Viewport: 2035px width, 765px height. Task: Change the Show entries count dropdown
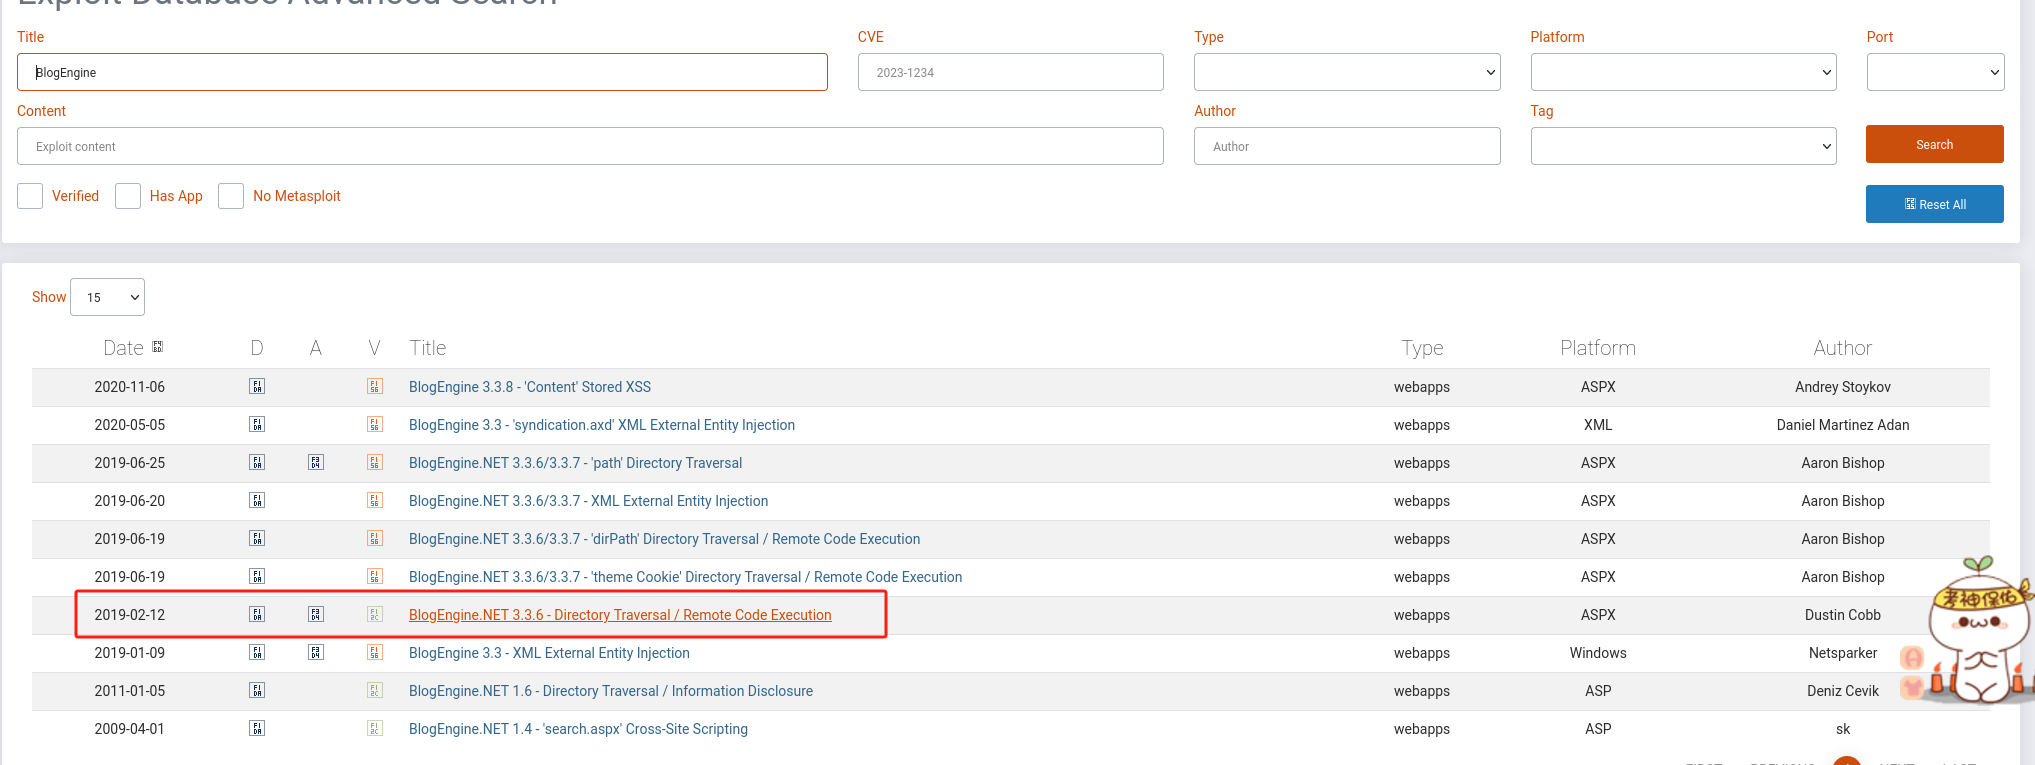108,297
